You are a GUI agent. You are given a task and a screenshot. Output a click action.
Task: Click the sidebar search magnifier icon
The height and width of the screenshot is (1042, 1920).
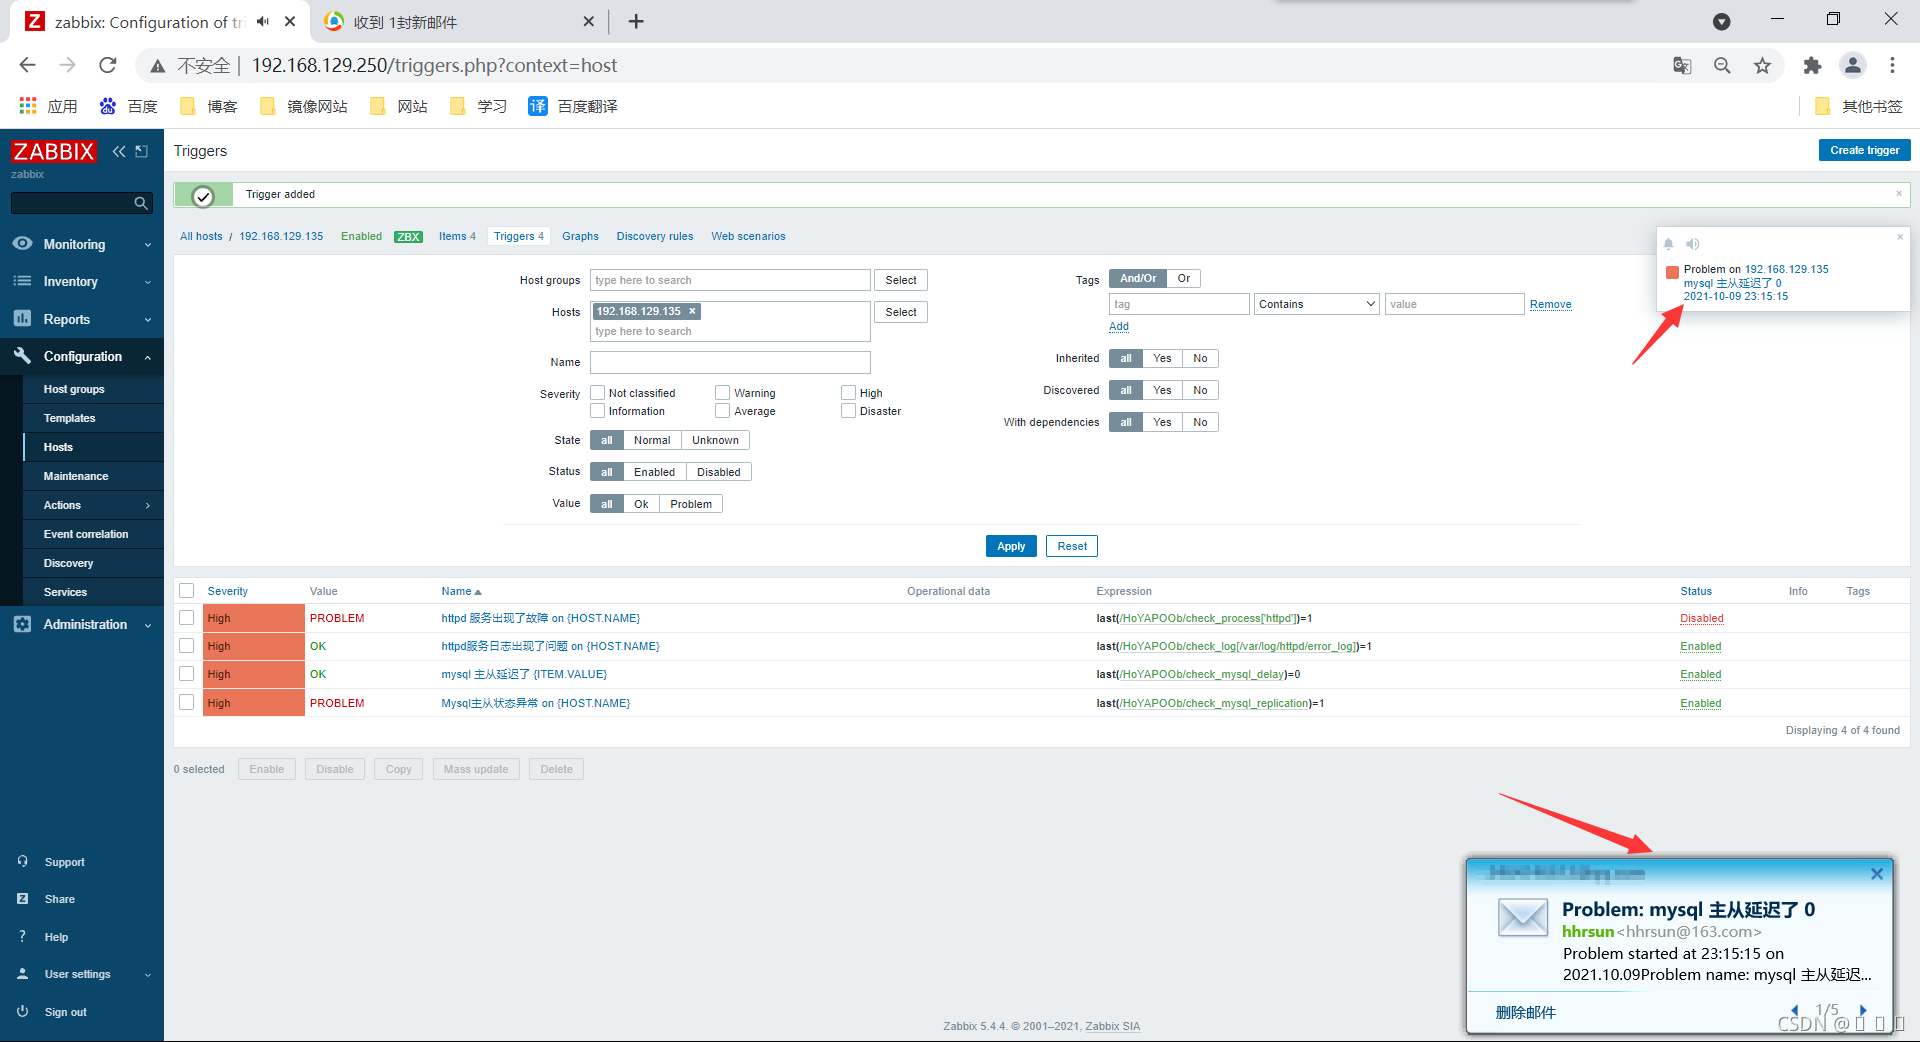pyautogui.click(x=141, y=203)
